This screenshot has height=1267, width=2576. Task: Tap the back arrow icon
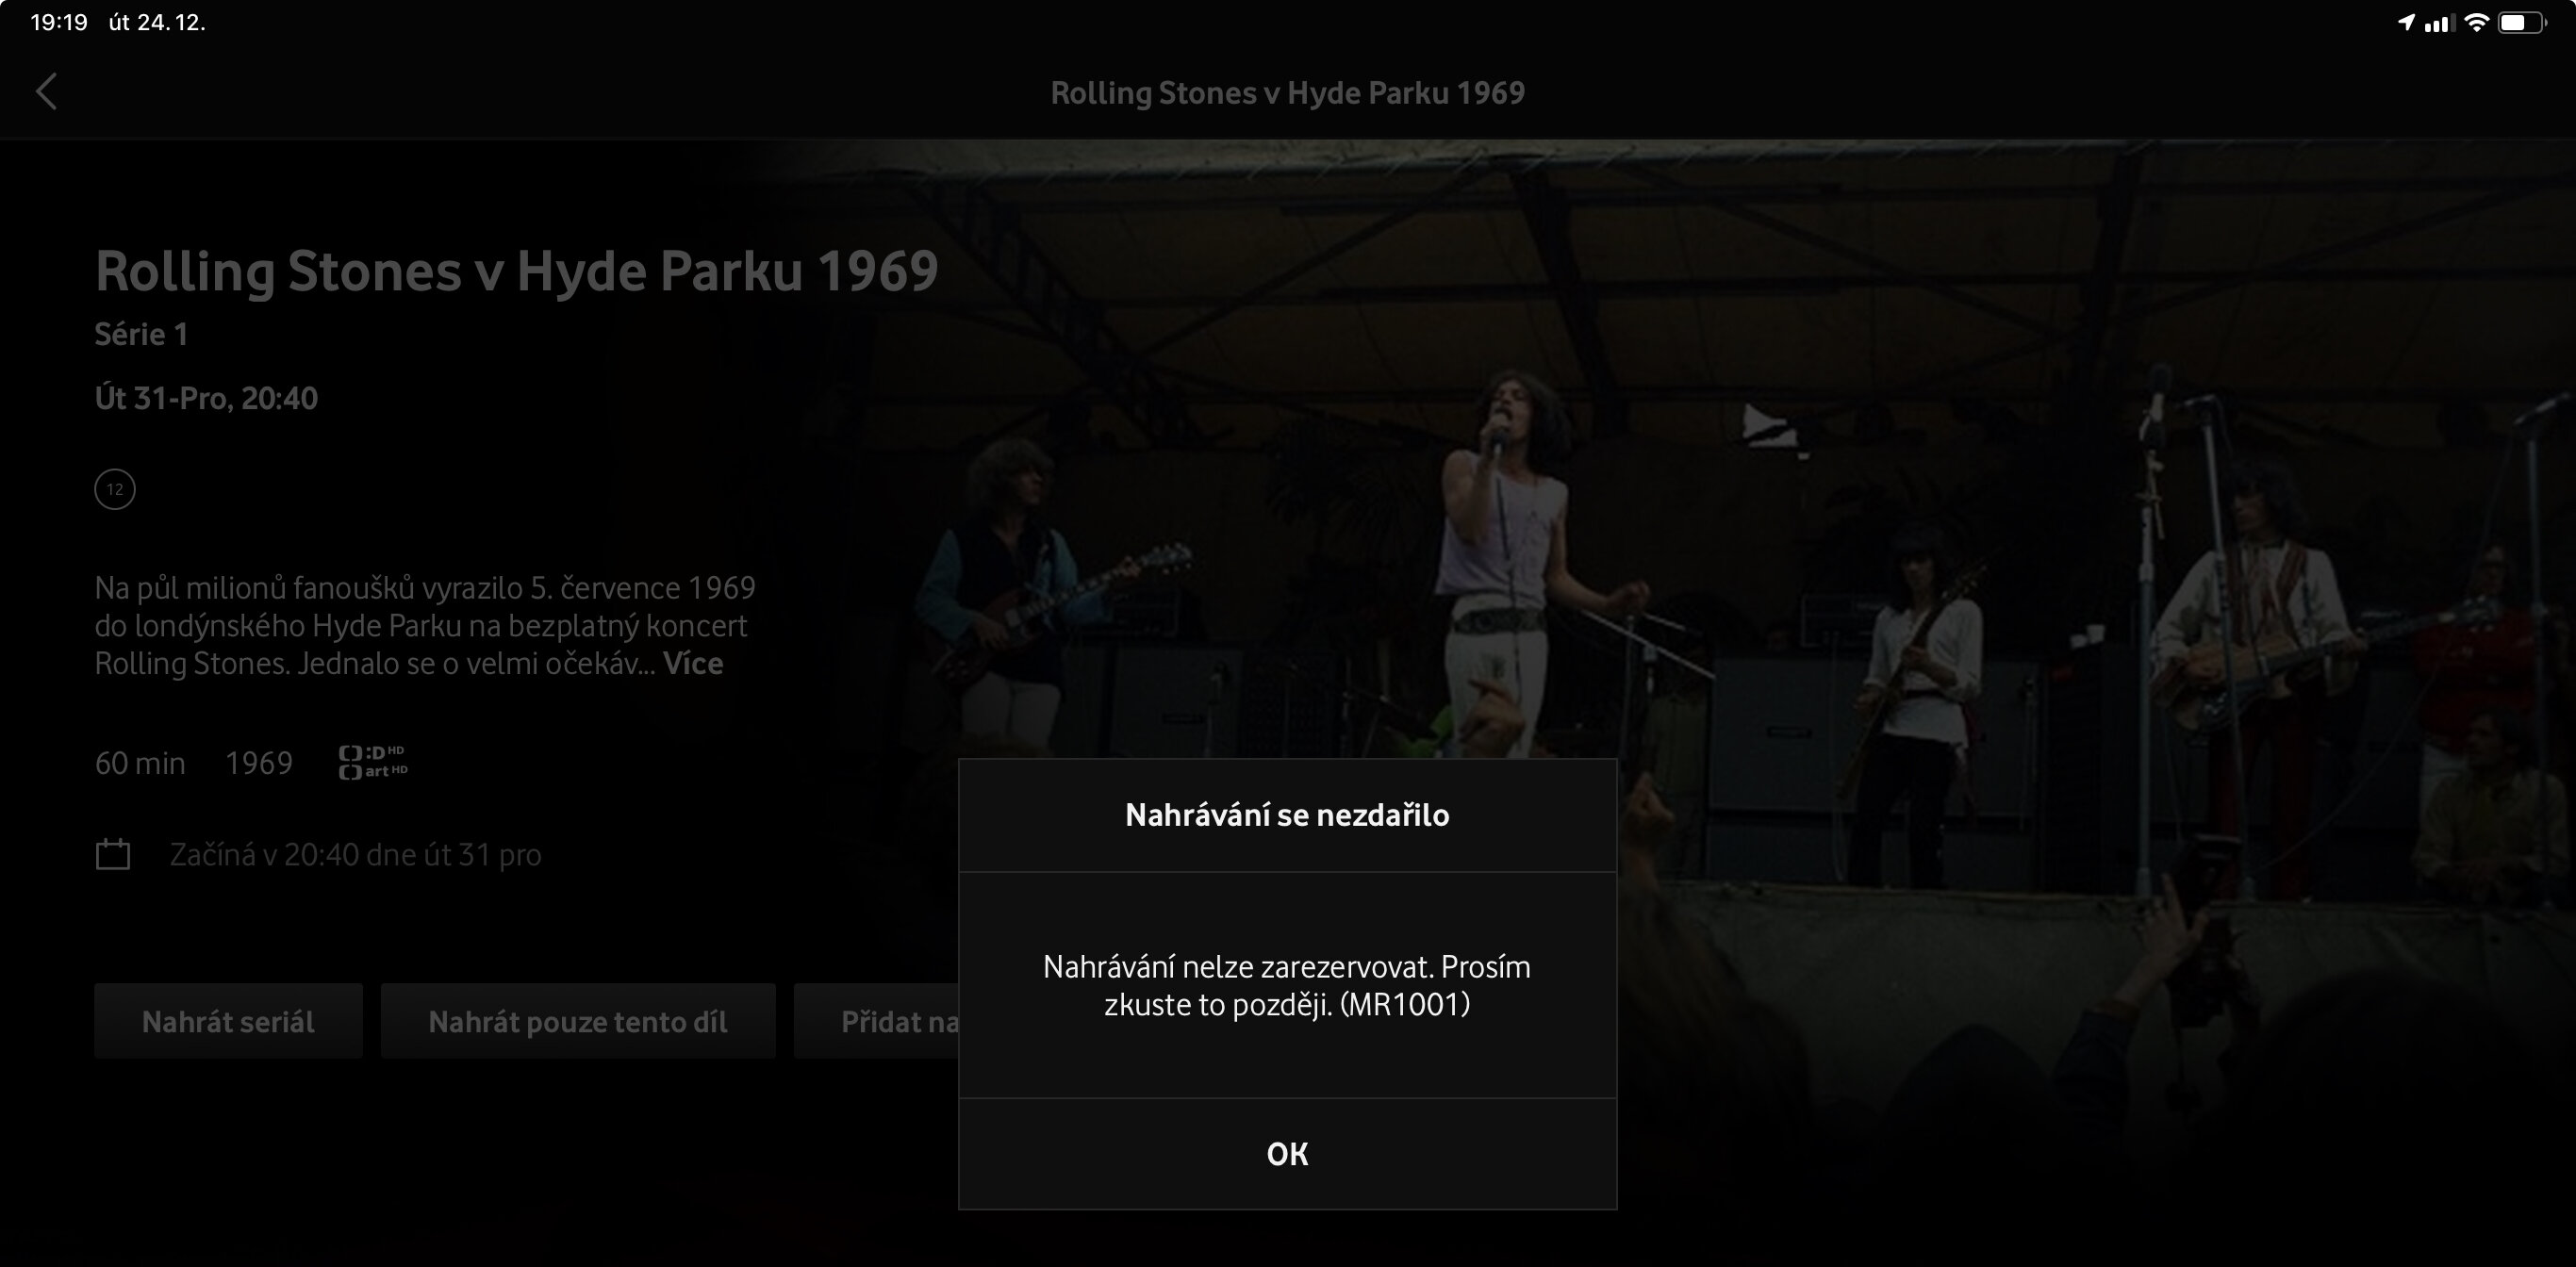click(46, 91)
